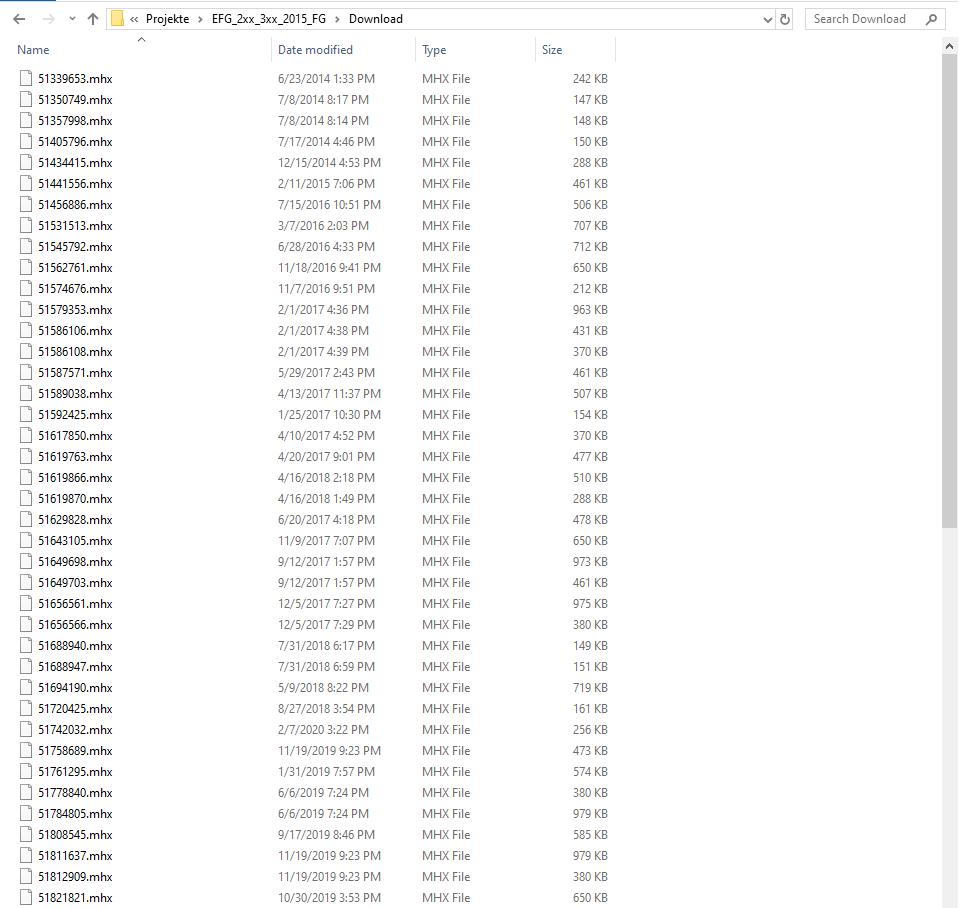Select file name 51694190.mhx
Image resolution: width=959 pixels, height=908 pixels.
coord(75,687)
